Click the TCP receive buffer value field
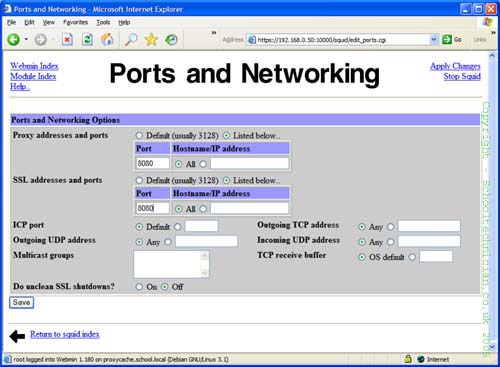This screenshot has width=500, height=367. (436, 256)
